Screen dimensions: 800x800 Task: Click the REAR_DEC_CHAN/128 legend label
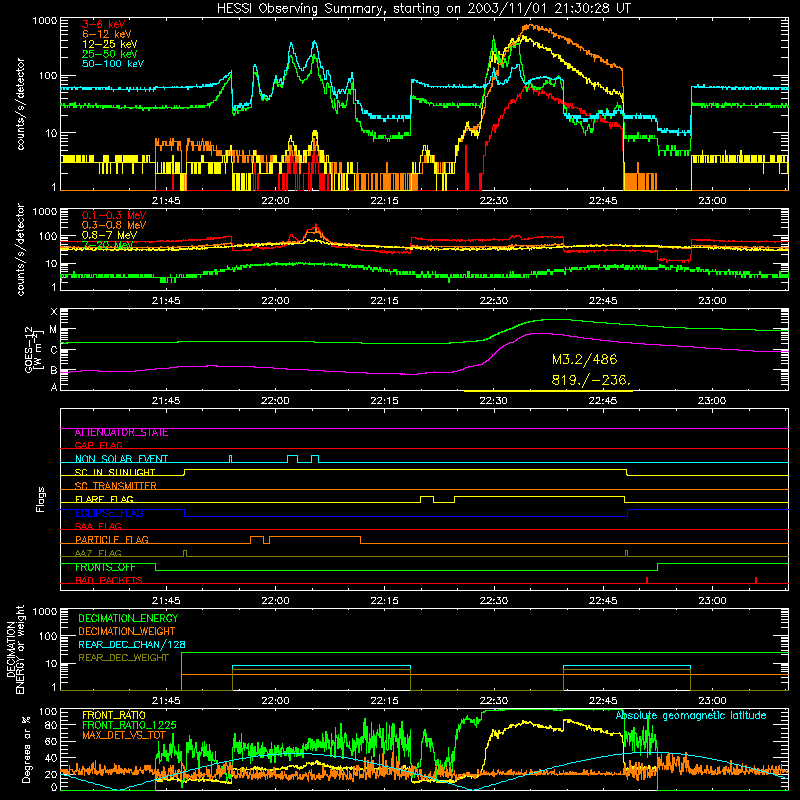click(132, 644)
